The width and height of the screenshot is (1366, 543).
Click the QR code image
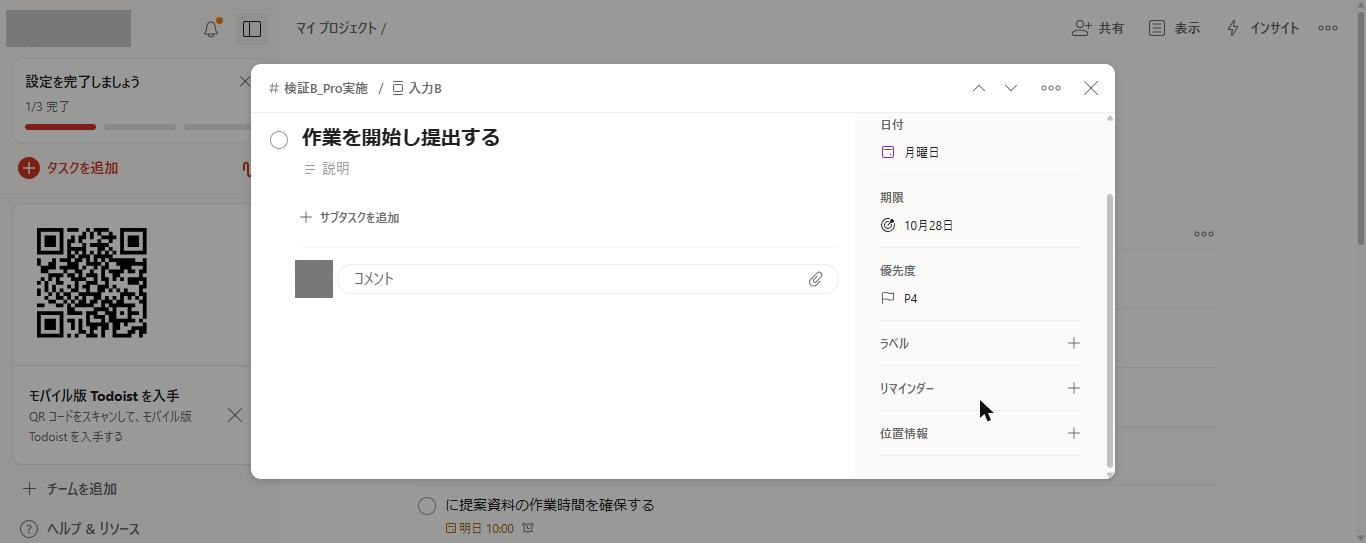coord(92,283)
